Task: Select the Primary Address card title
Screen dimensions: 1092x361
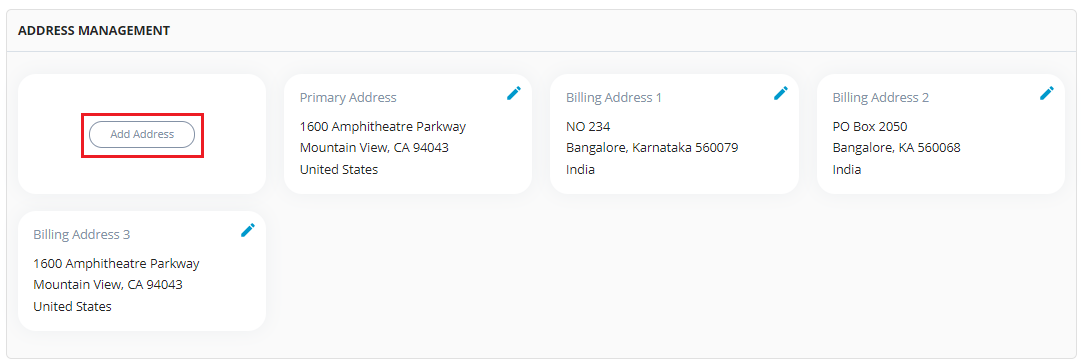Action: click(348, 98)
